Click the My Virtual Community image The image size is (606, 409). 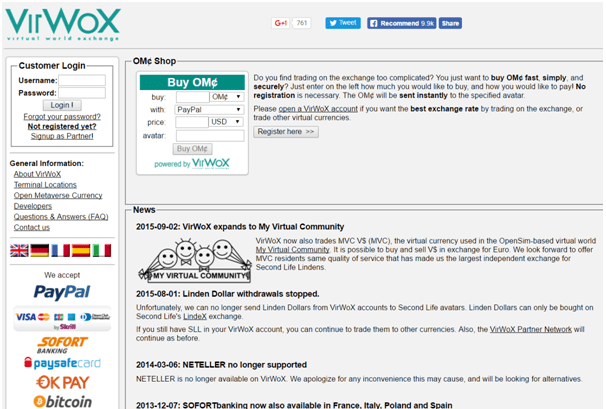pyautogui.click(x=195, y=261)
